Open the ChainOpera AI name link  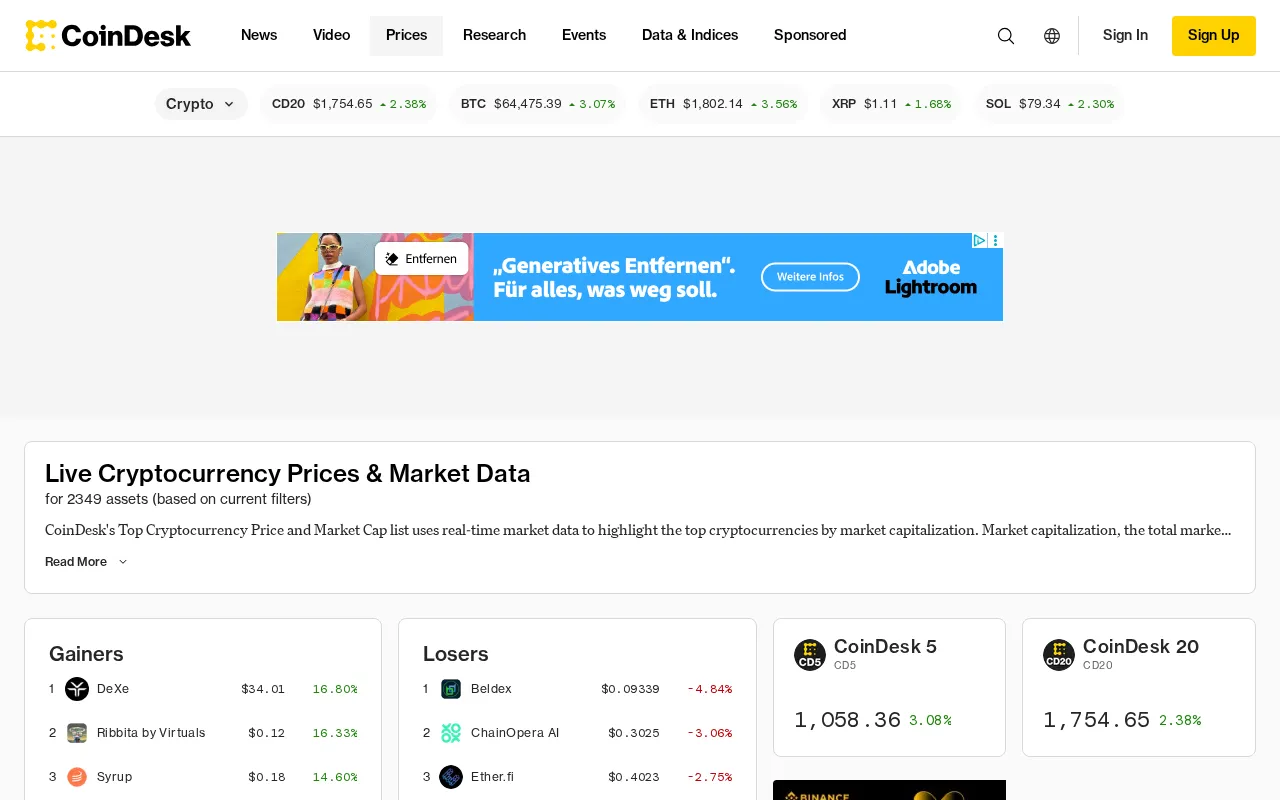[515, 733]
